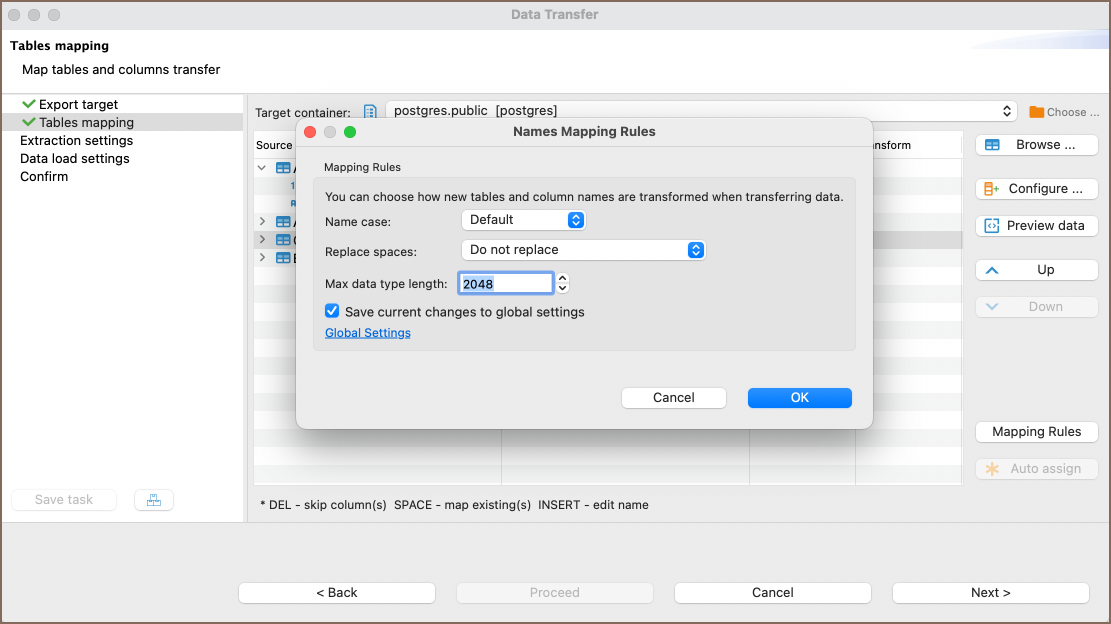Screen dimensions: 1111x624
Task: Cancel the Names Mapping Rules dialog
Action: (x=673, y=398)
